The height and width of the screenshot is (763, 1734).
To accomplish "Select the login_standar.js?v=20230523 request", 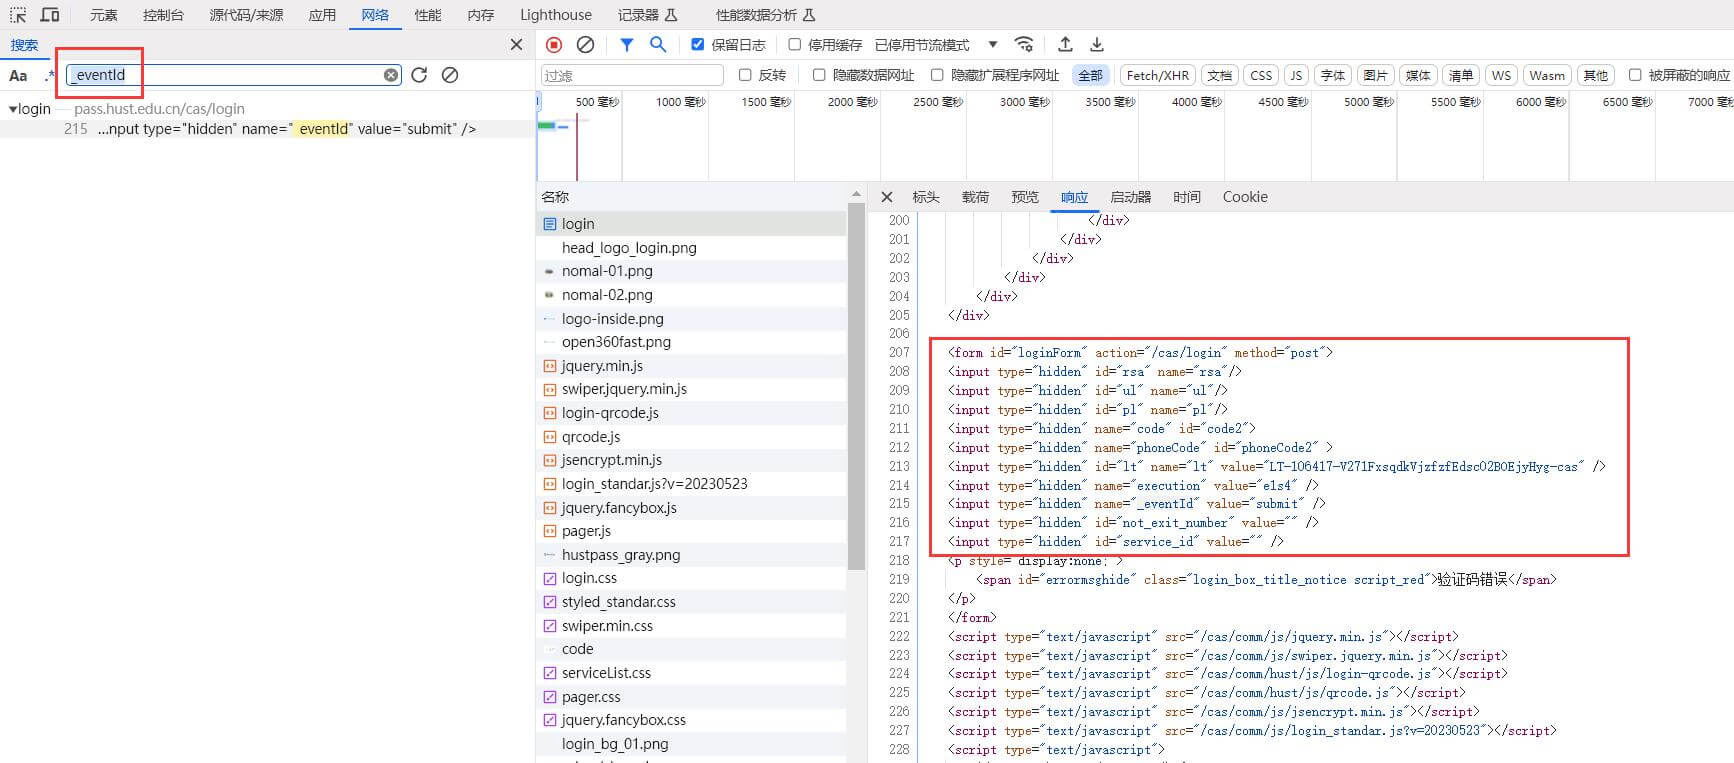I will [x=692, y=484].
